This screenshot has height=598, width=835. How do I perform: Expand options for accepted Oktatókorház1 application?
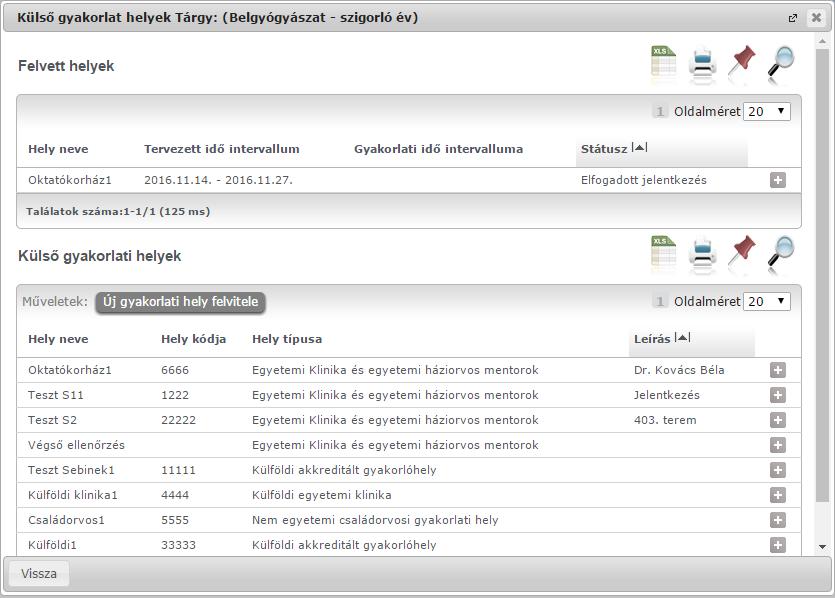(777, 180)
